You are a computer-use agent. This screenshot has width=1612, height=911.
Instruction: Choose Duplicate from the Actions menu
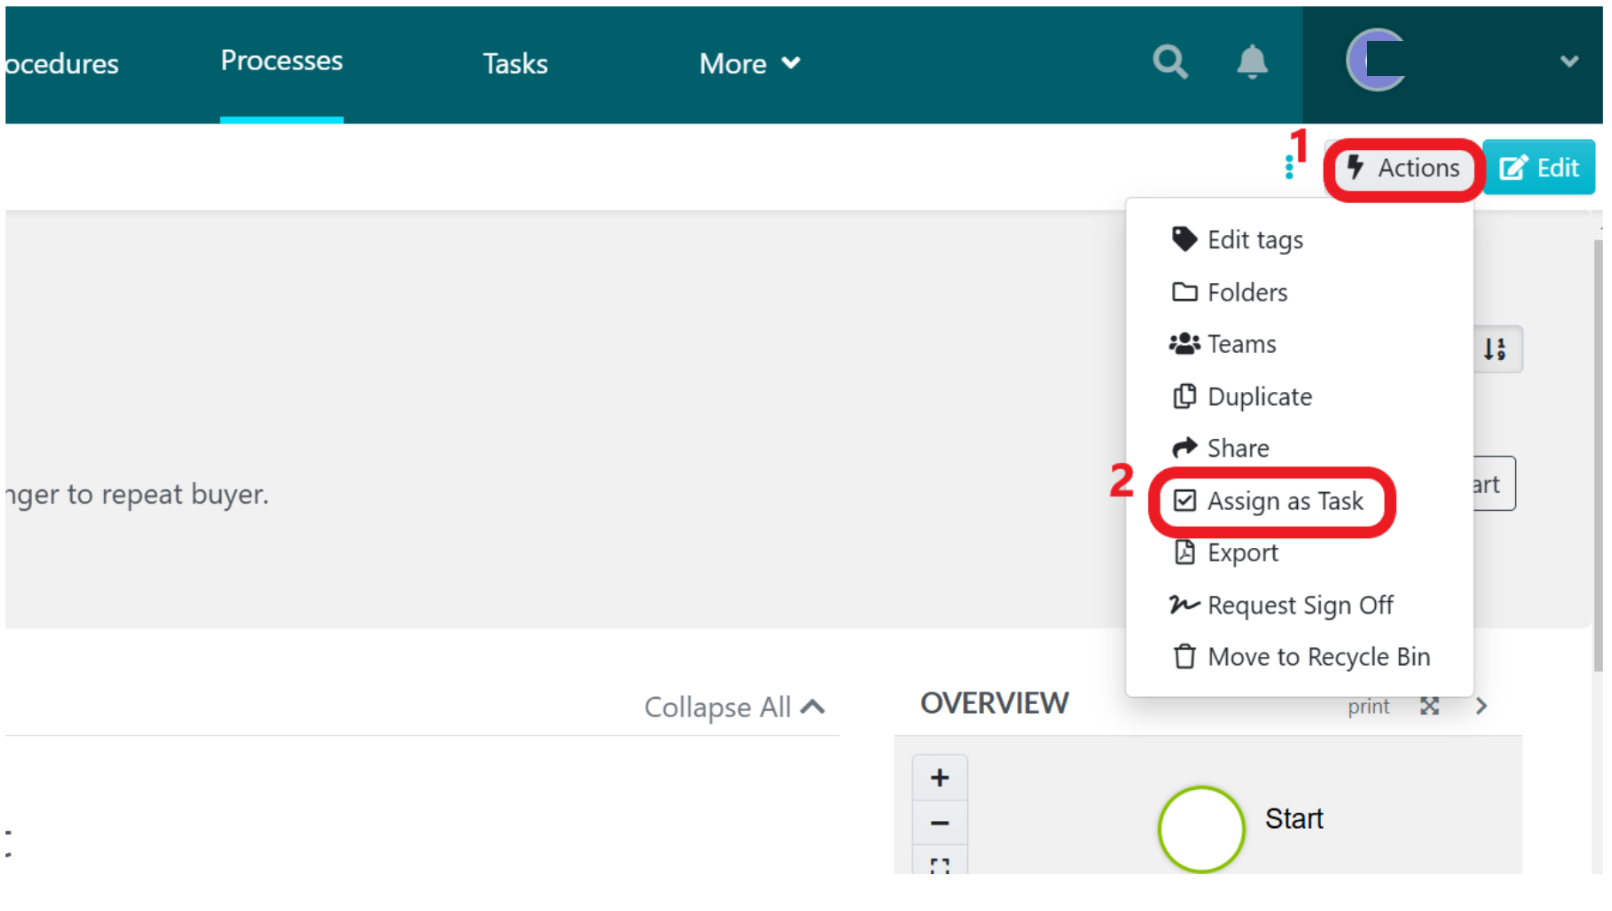1259,396
